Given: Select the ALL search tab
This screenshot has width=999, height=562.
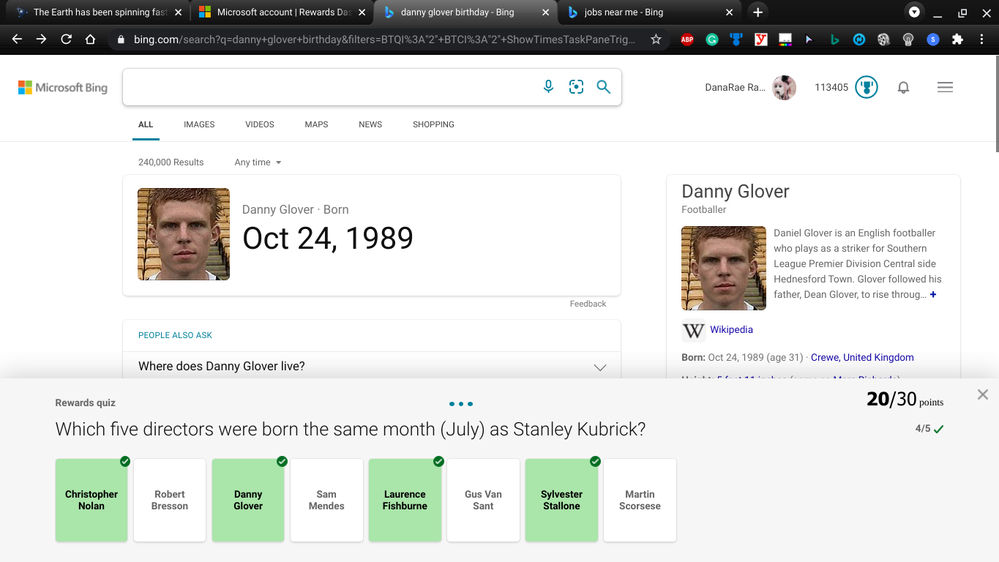Looking at the screenshot, I should click(x=145, y=124).
